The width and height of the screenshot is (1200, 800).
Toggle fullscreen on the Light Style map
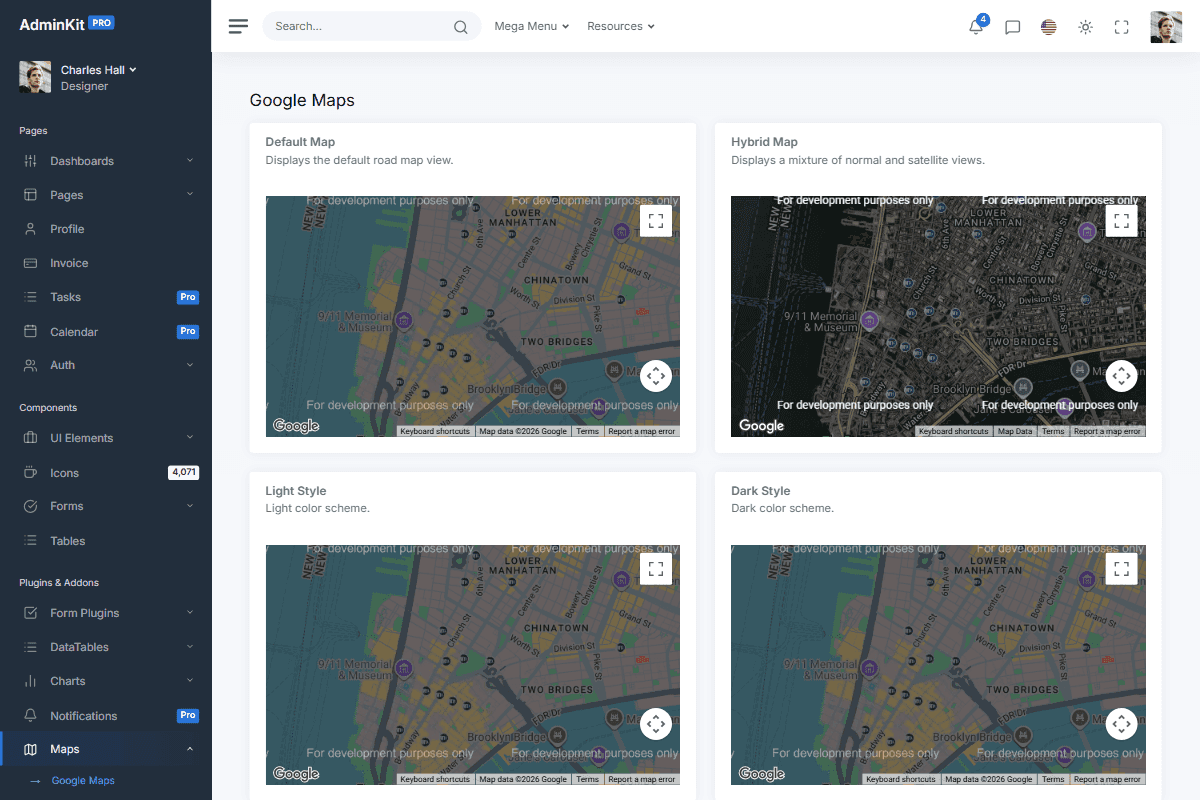pos(656,569)
